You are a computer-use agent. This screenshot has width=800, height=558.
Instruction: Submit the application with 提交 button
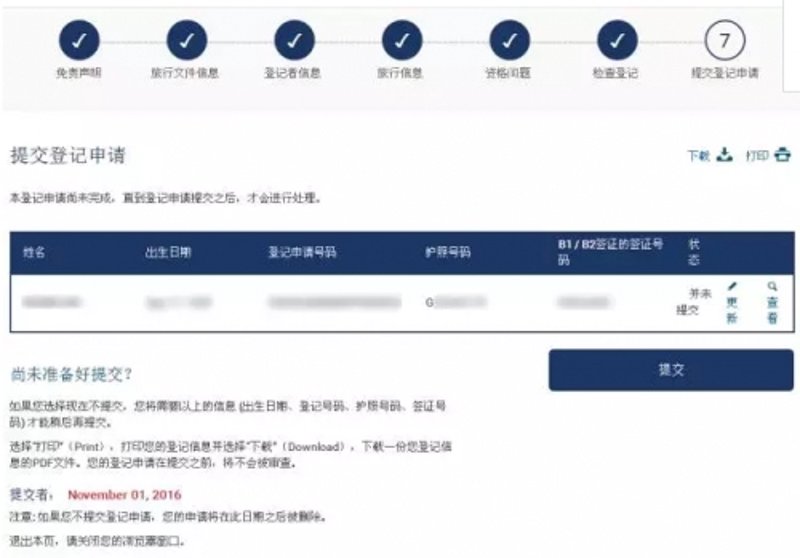[671, 370]
